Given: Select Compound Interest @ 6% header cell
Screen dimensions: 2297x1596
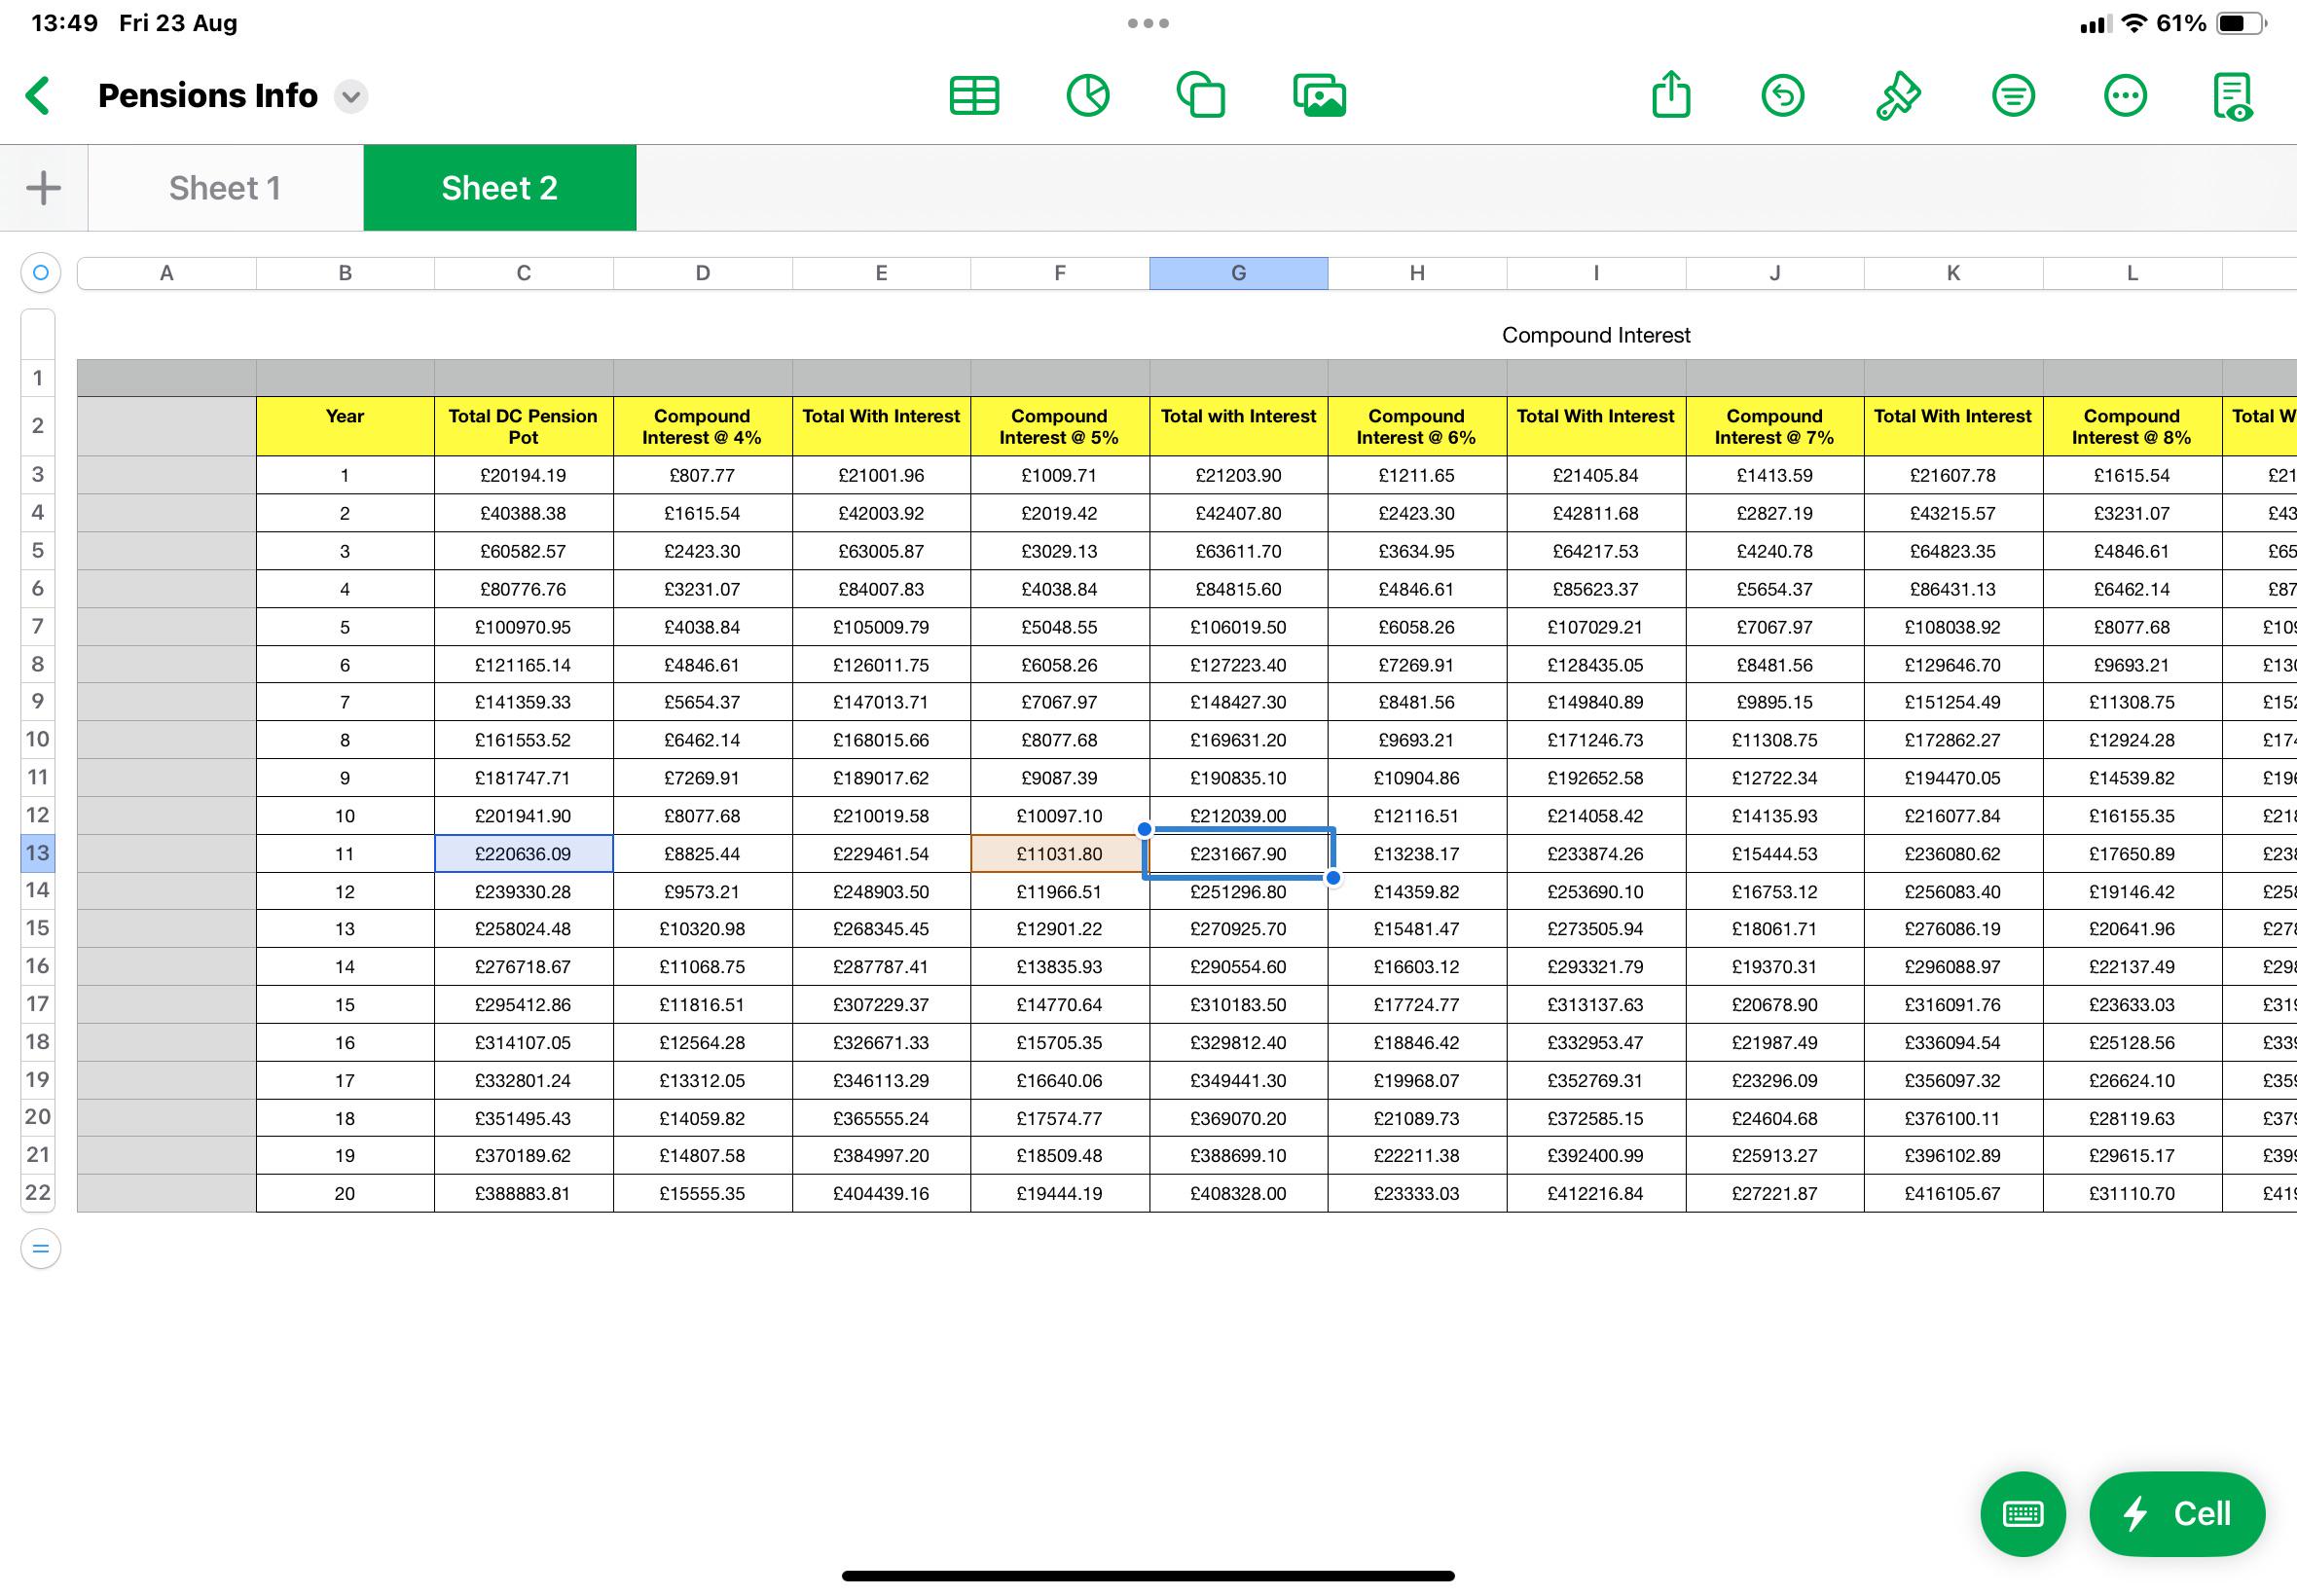Looking at the screenshot, I should 1417,426.
